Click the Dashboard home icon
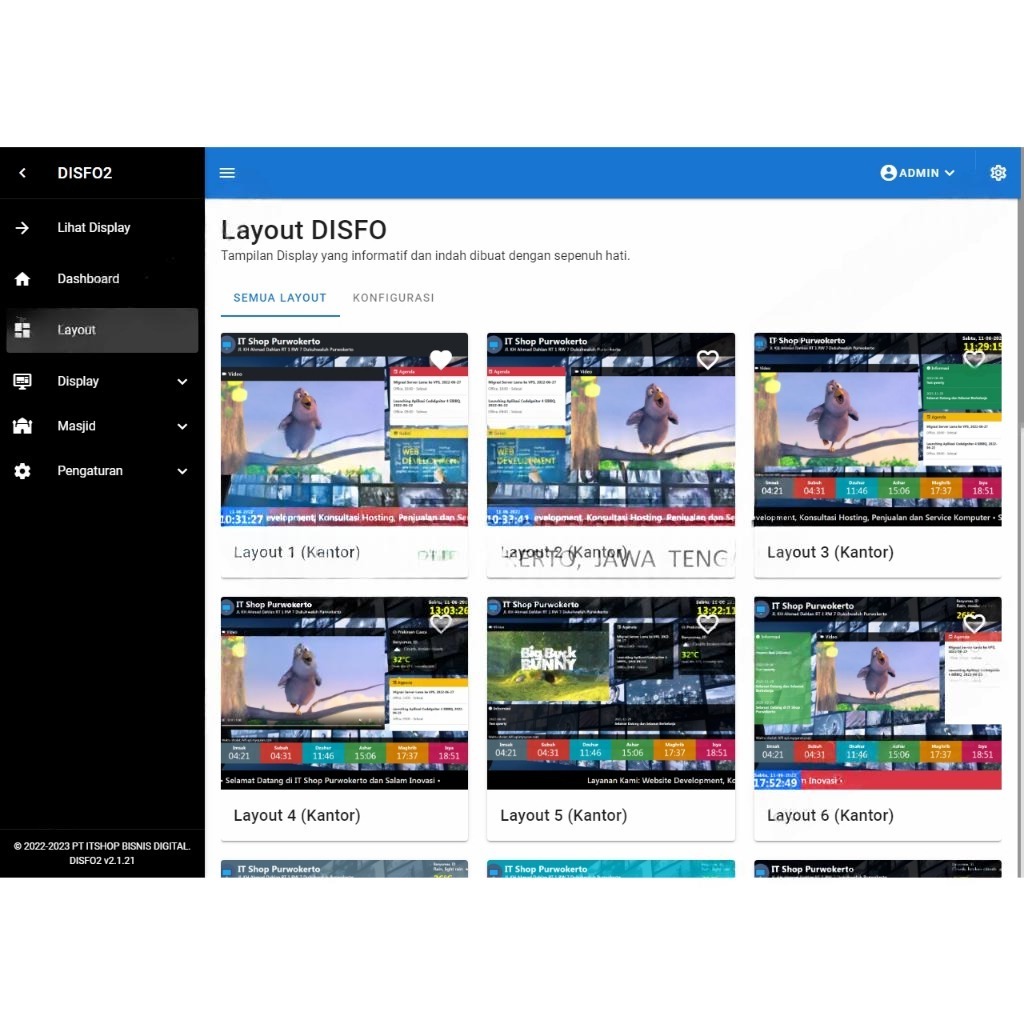1024x1024 pixels. pos(22,279)
